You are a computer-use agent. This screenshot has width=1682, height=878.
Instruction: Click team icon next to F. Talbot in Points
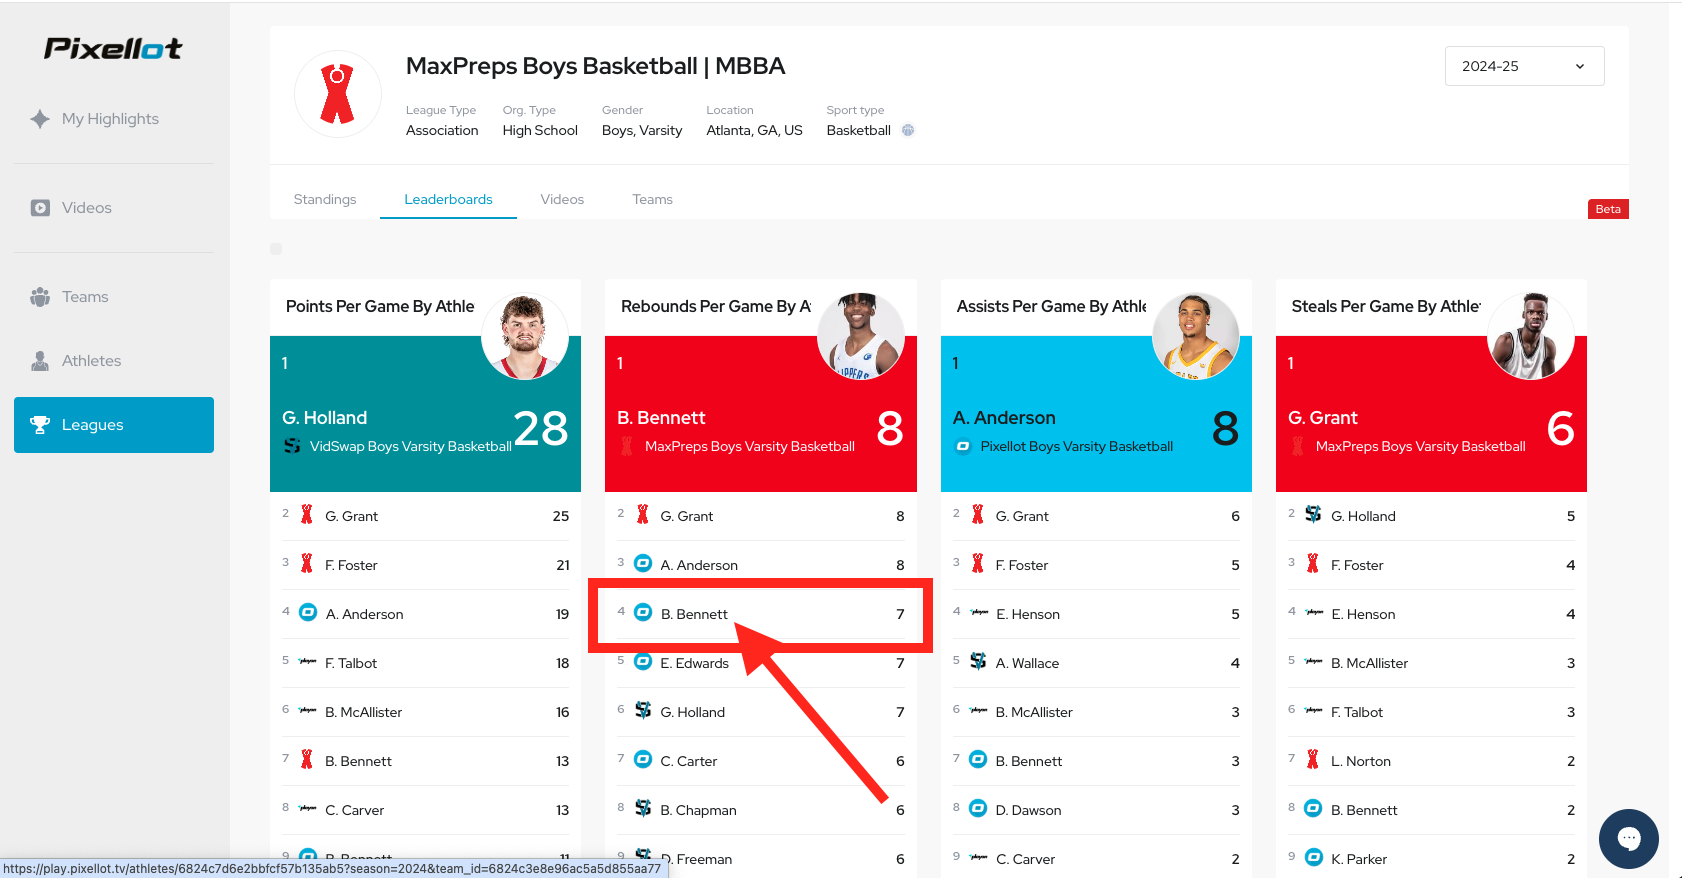(x=308, y=662)
